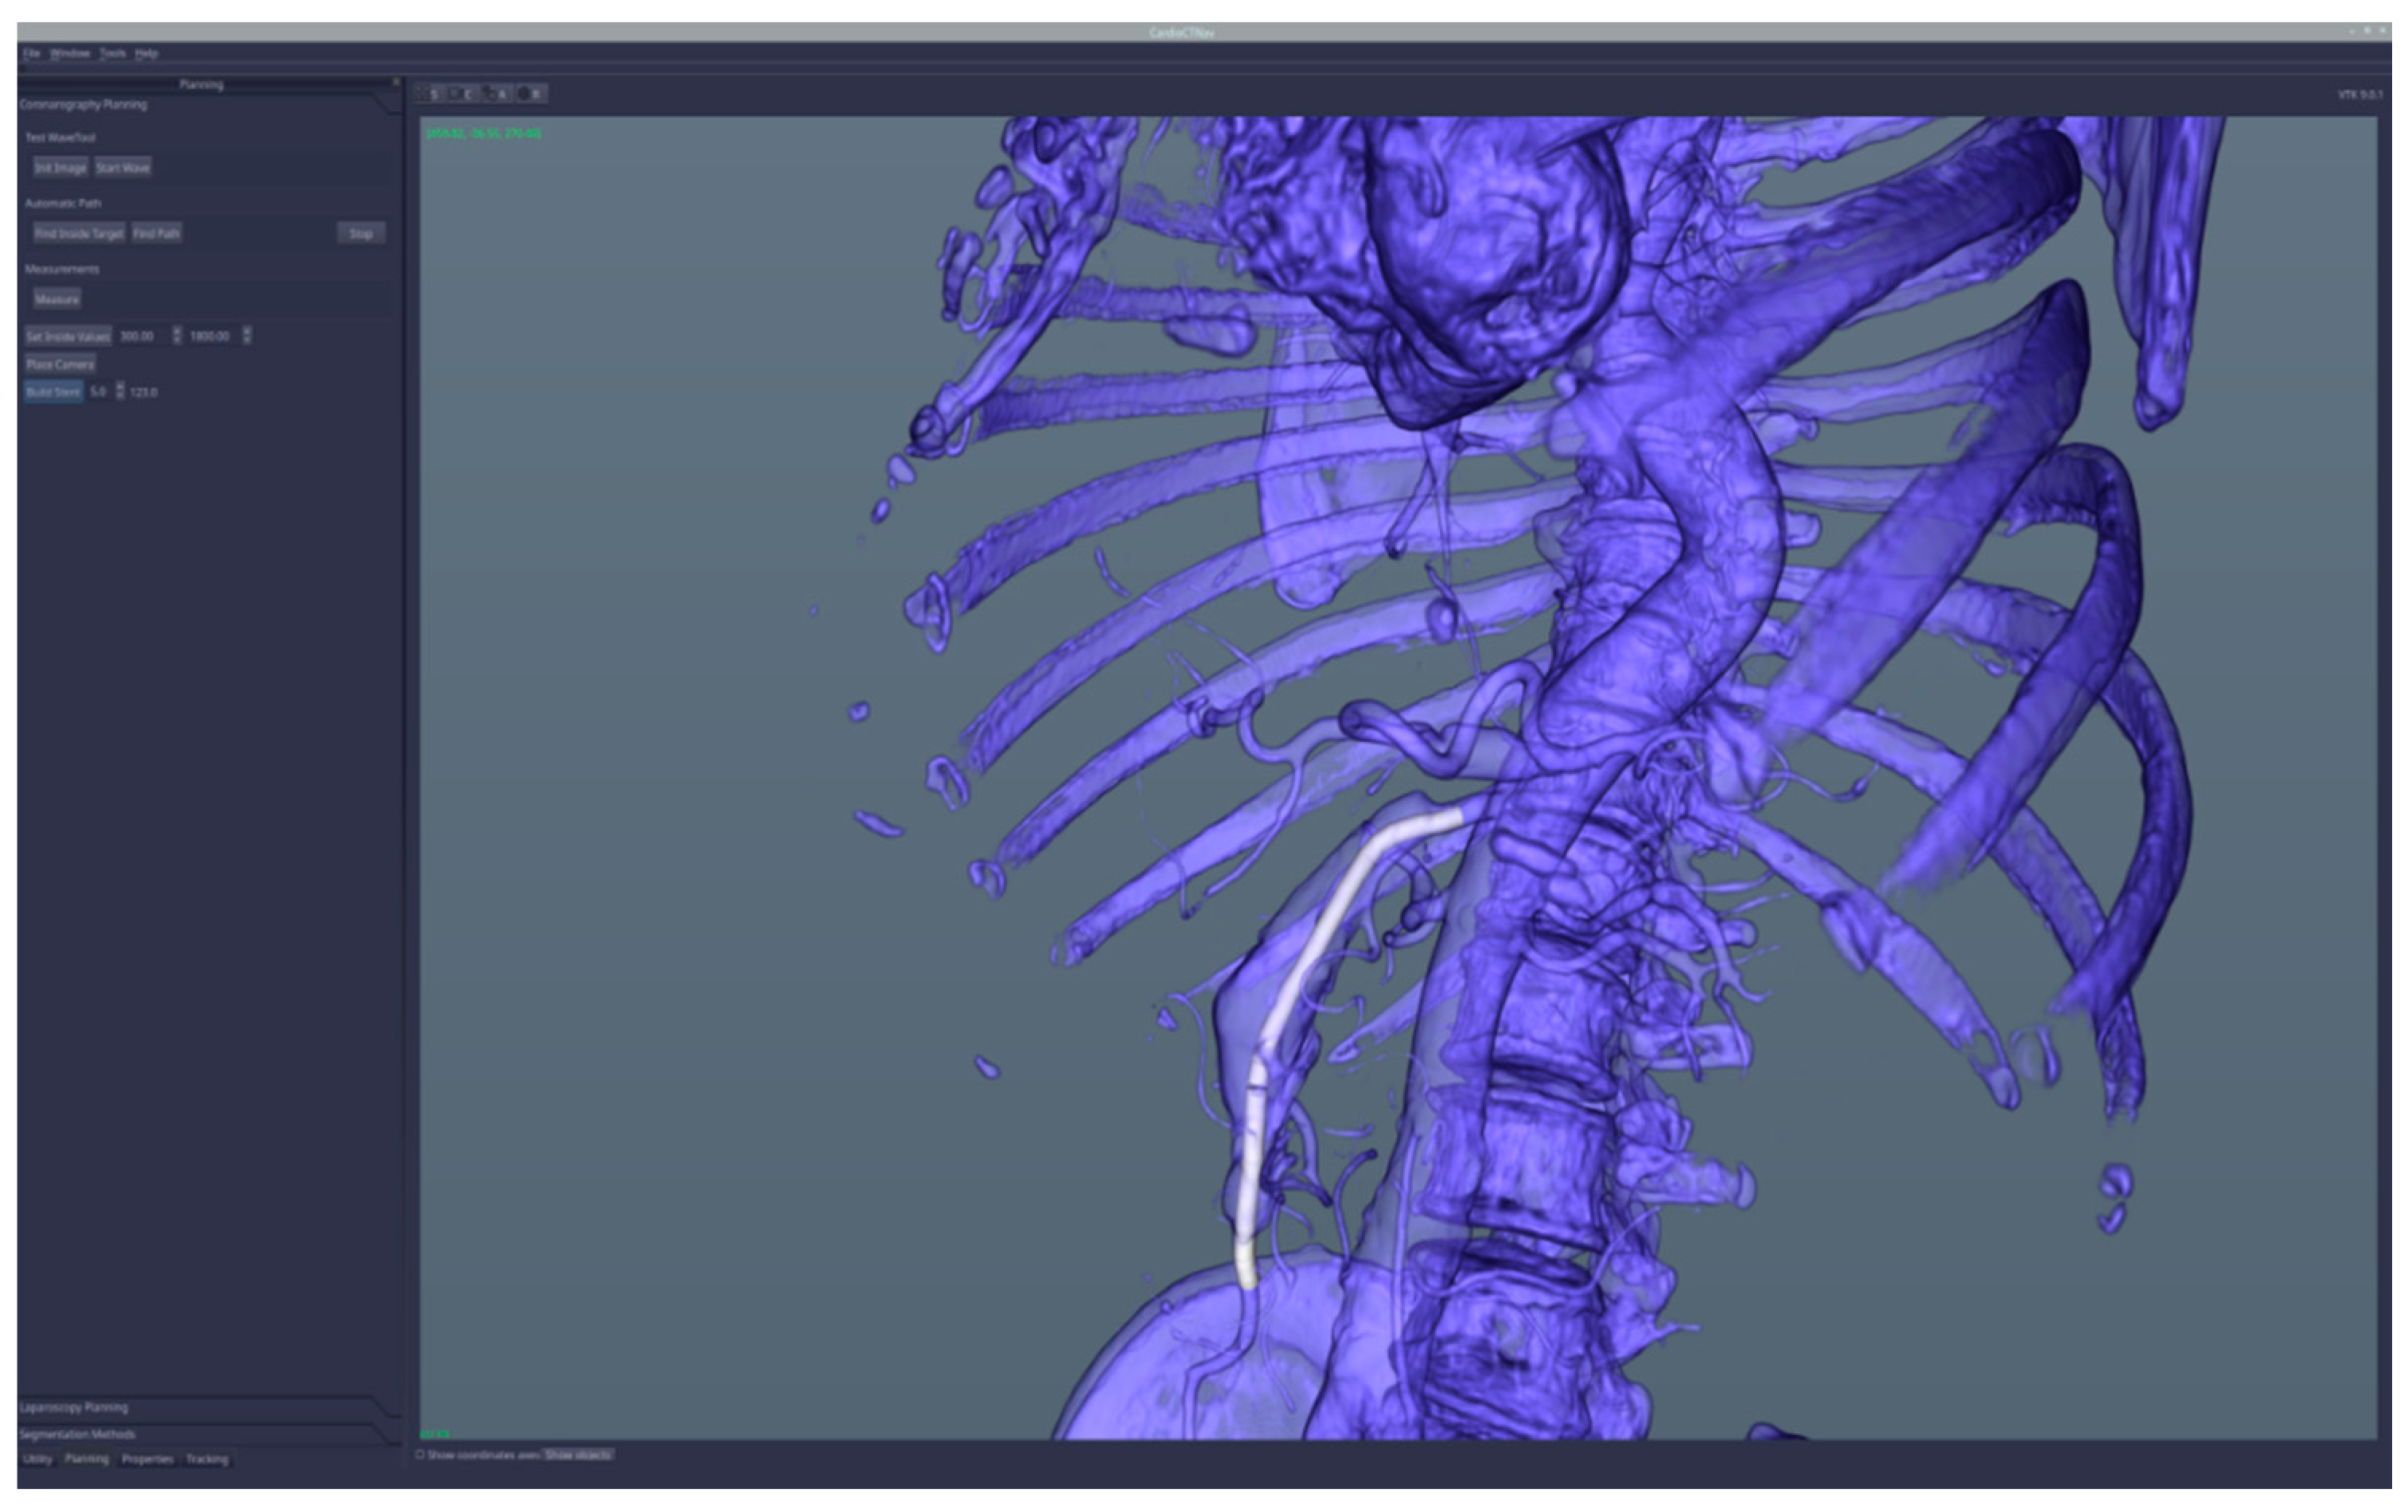The height and width of the screenshot is (1512, 2408).
Task: Click the R reset view icon
Action: pos(534,94)
